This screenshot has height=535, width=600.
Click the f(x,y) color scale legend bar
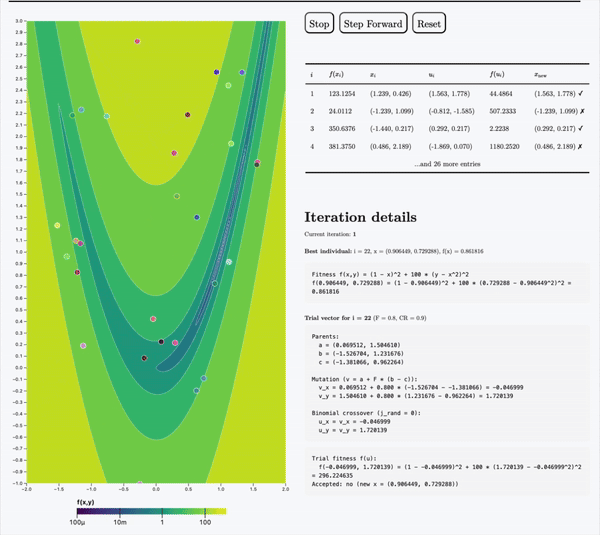coord(151,510)
